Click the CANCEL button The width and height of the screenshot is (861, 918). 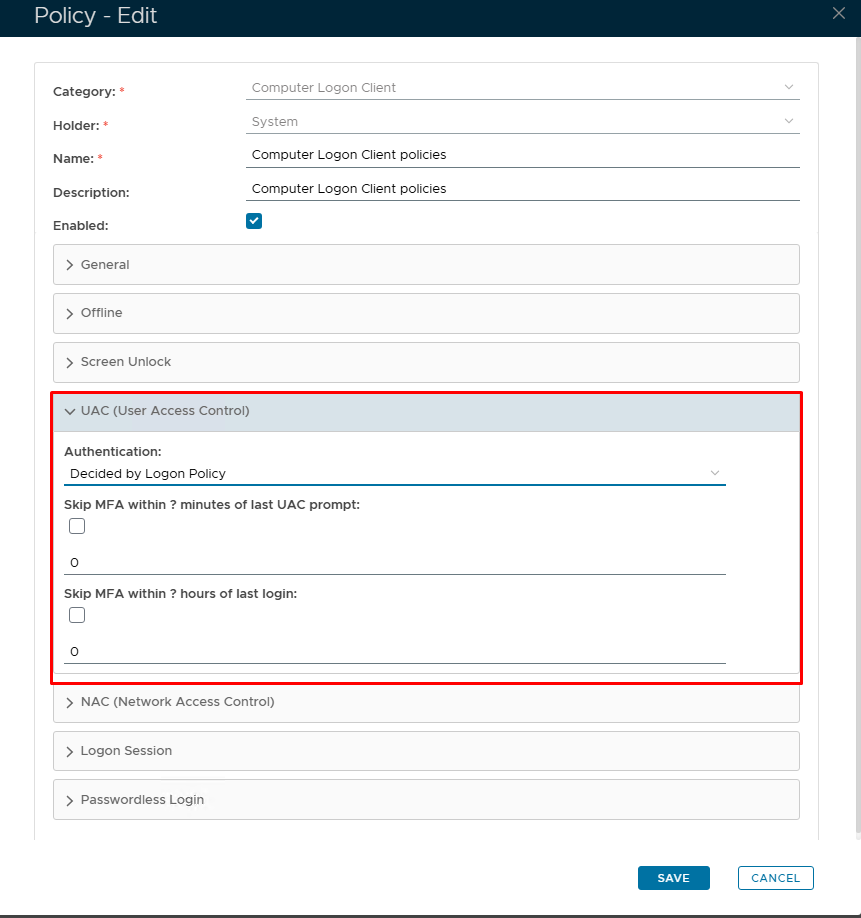tap(775, 878)
